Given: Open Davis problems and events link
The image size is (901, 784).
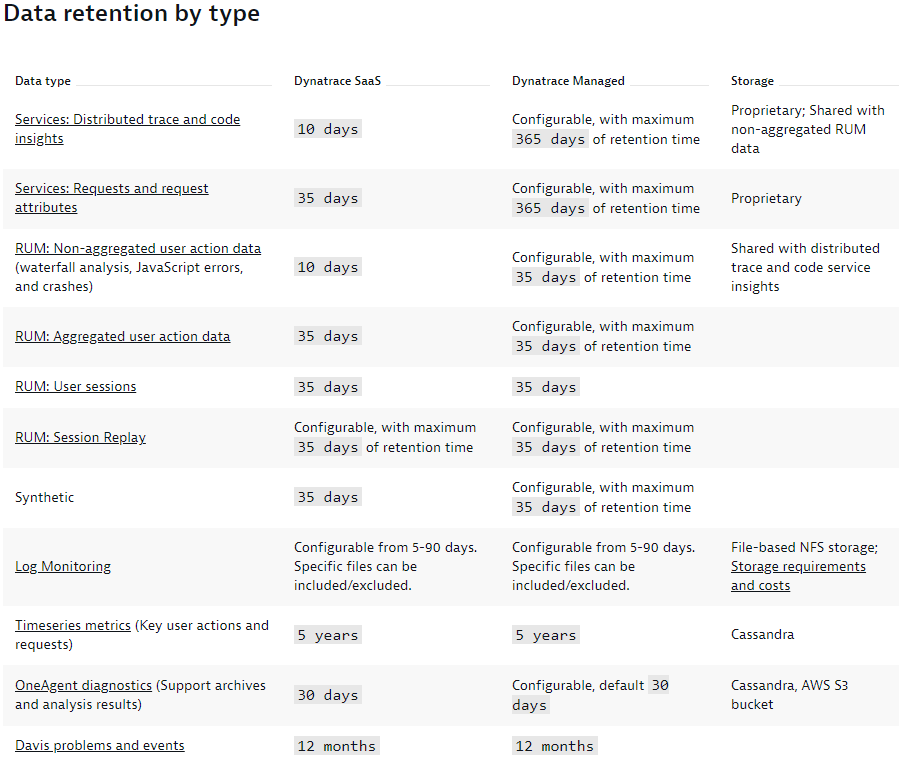Looking at the screenshot, I should coord(99,746).
